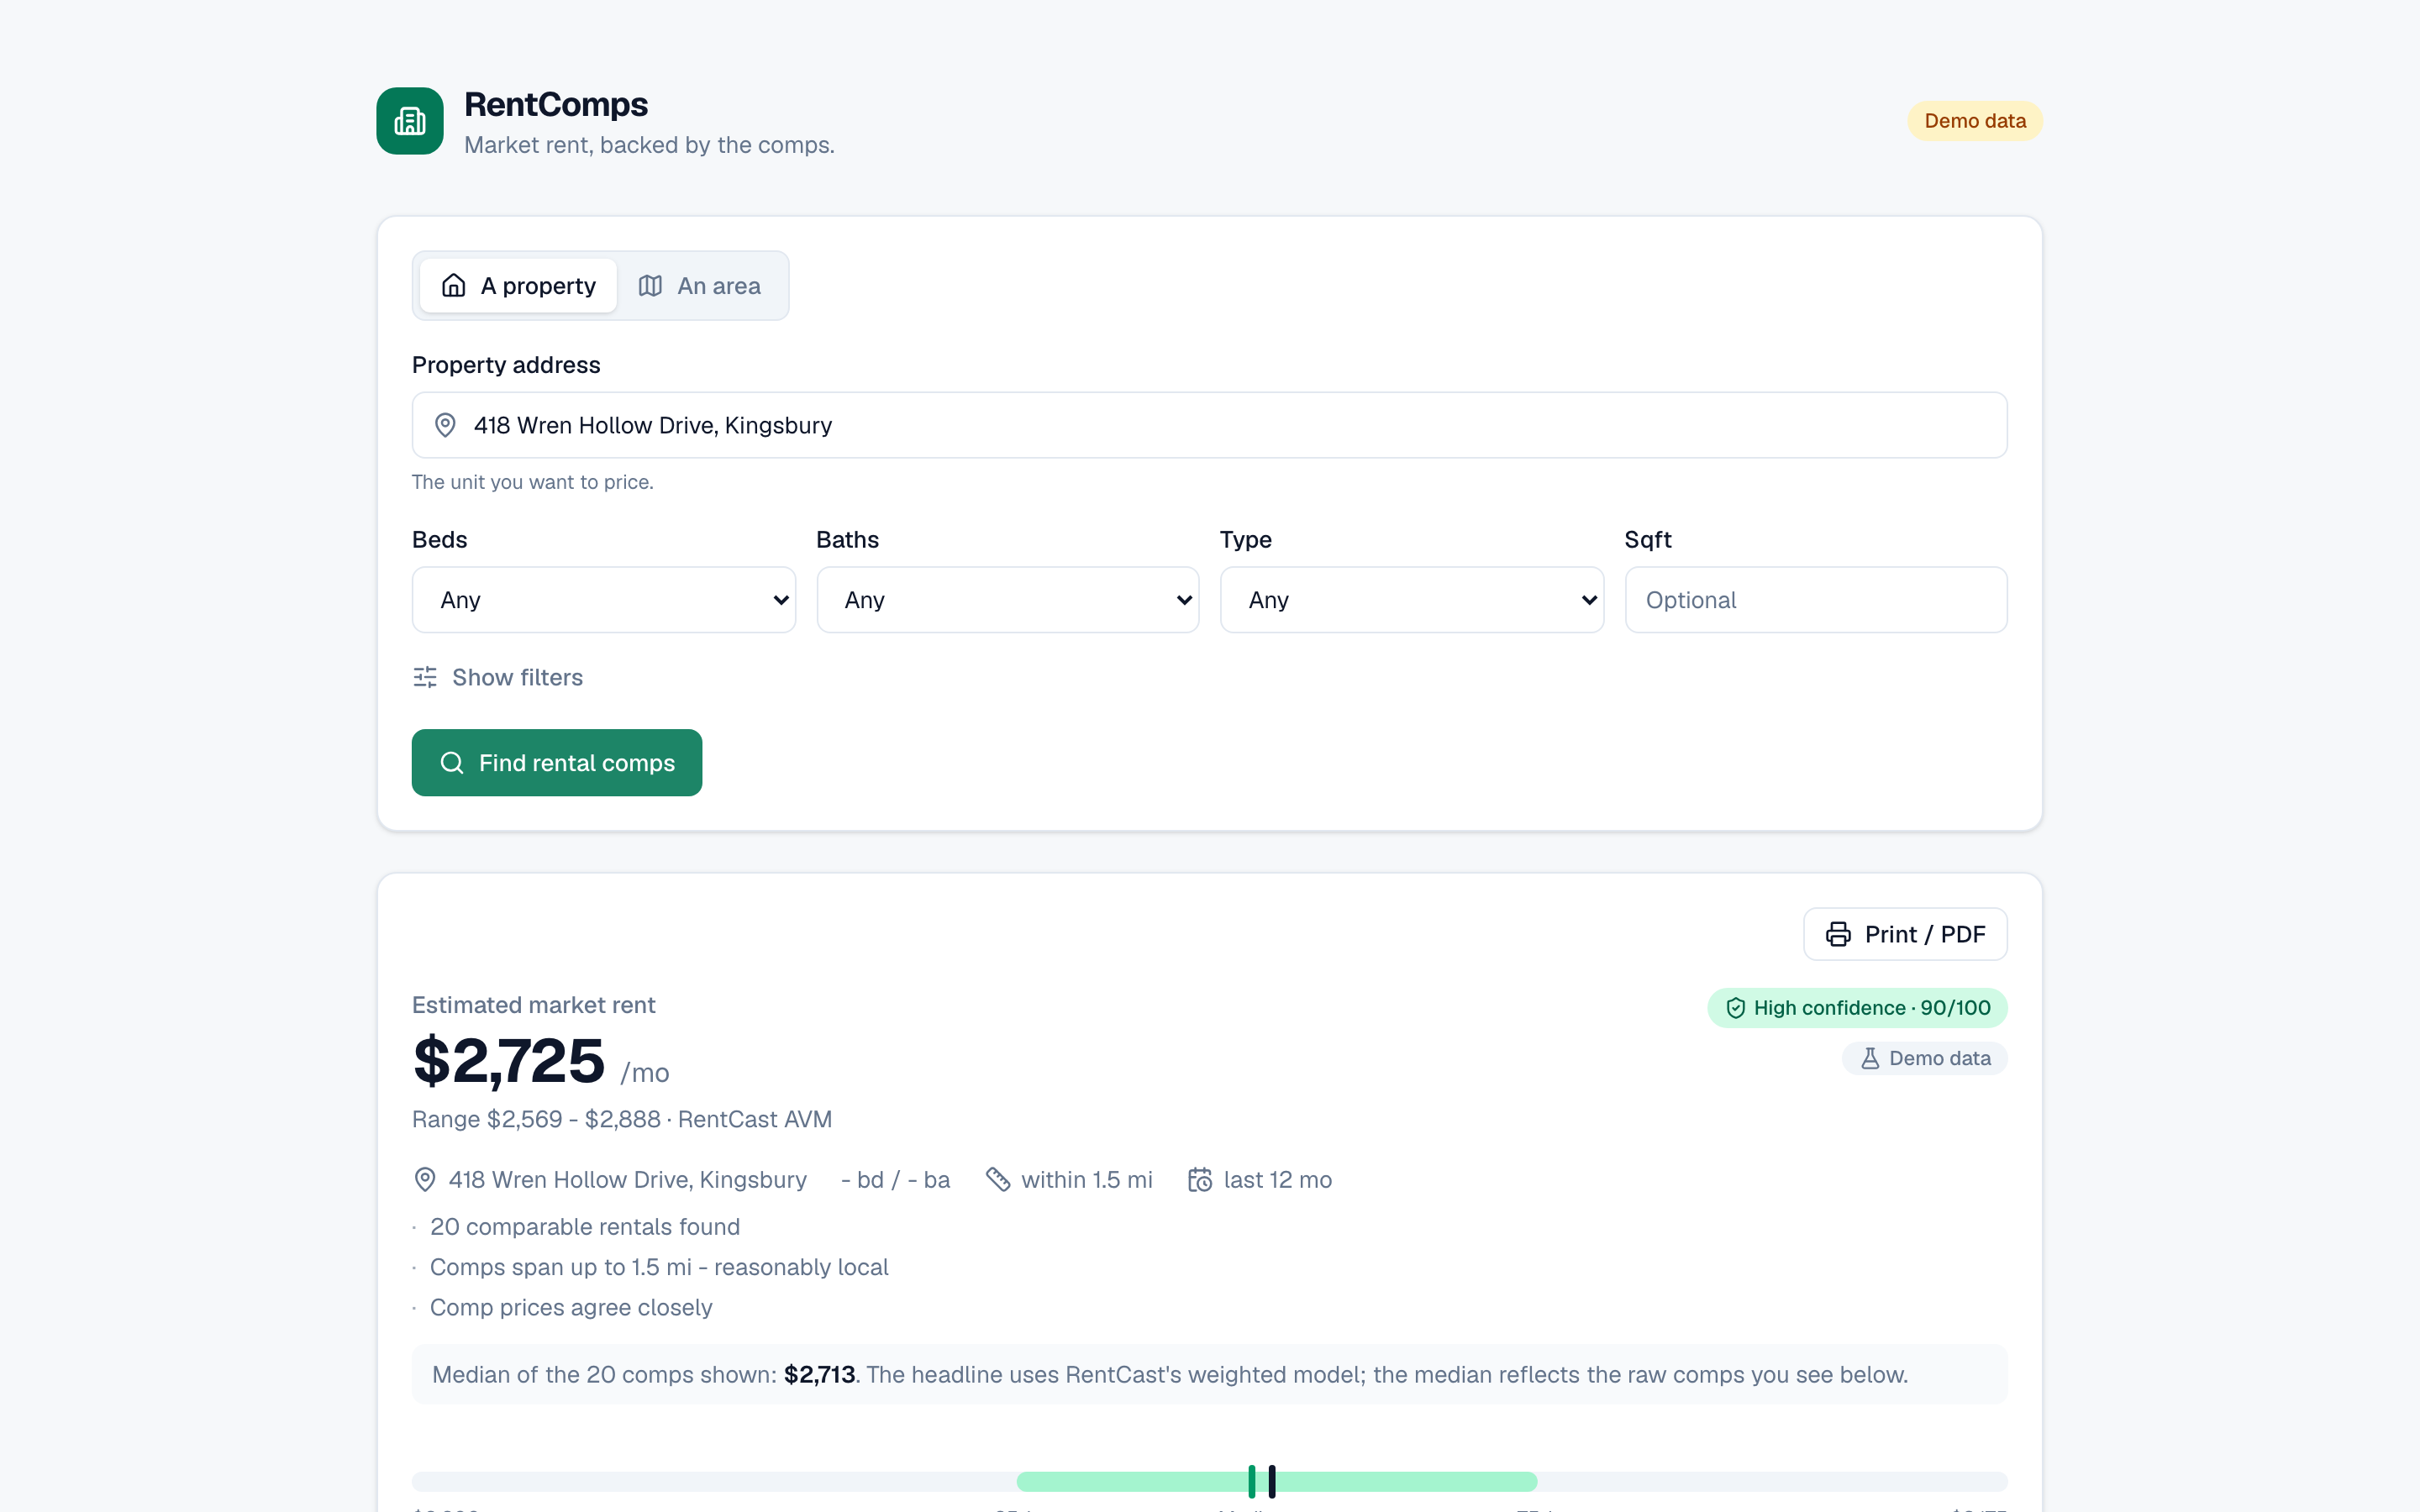Click the printer icon in Print / PDF
Image resolution: width=2420 pixels, height=1512 pixels.
1838,934
